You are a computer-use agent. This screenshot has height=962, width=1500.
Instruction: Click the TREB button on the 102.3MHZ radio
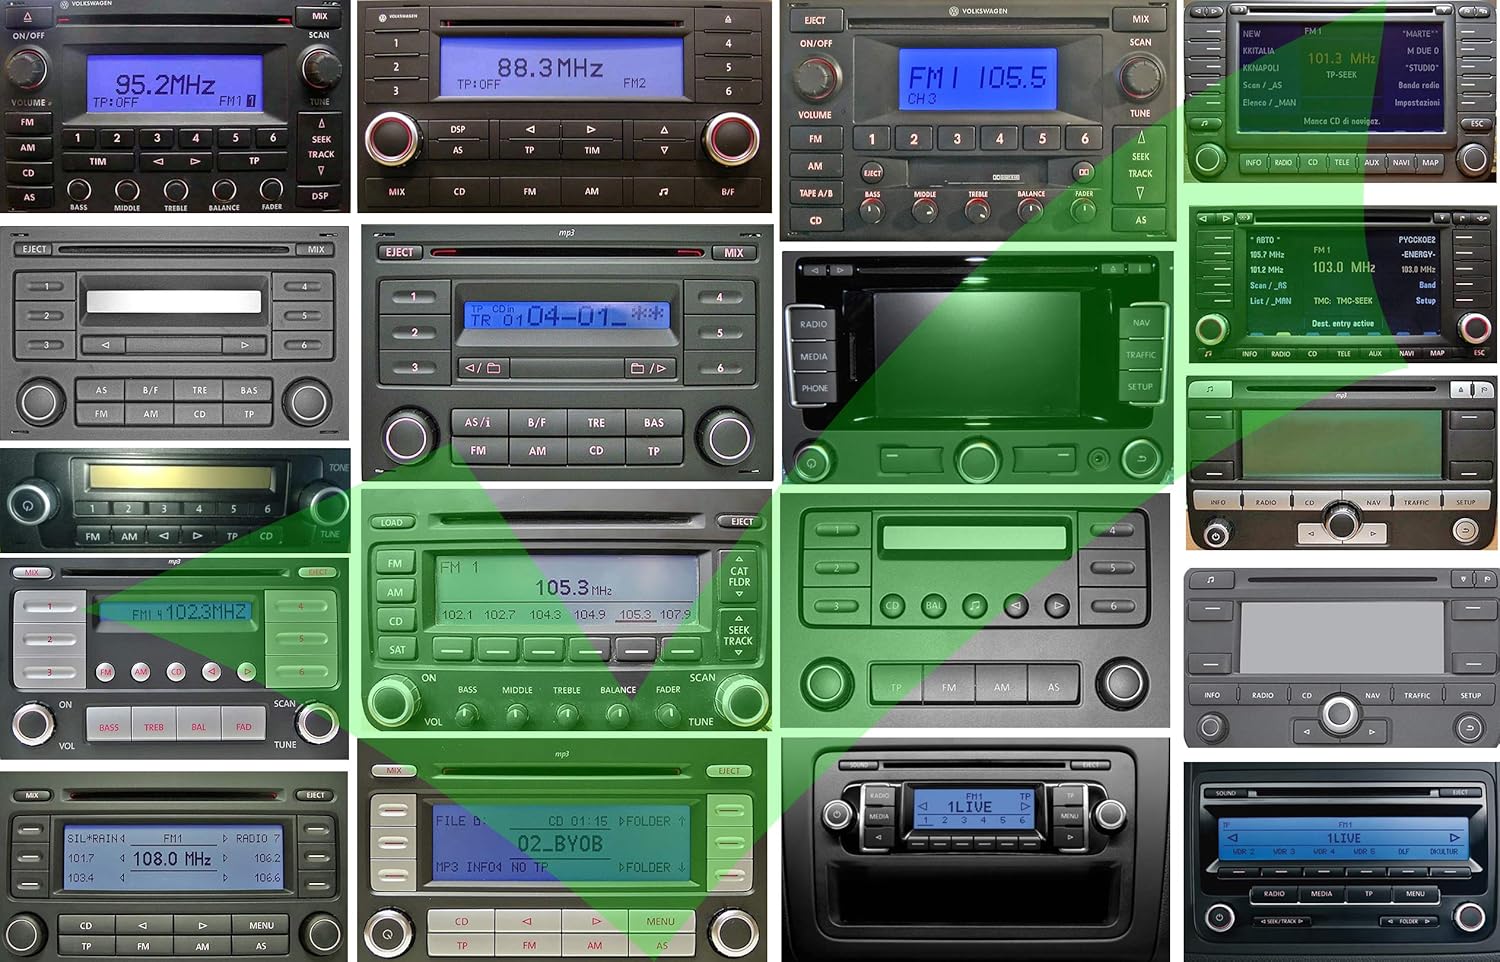pyautogui.click(x=154, y=726)
